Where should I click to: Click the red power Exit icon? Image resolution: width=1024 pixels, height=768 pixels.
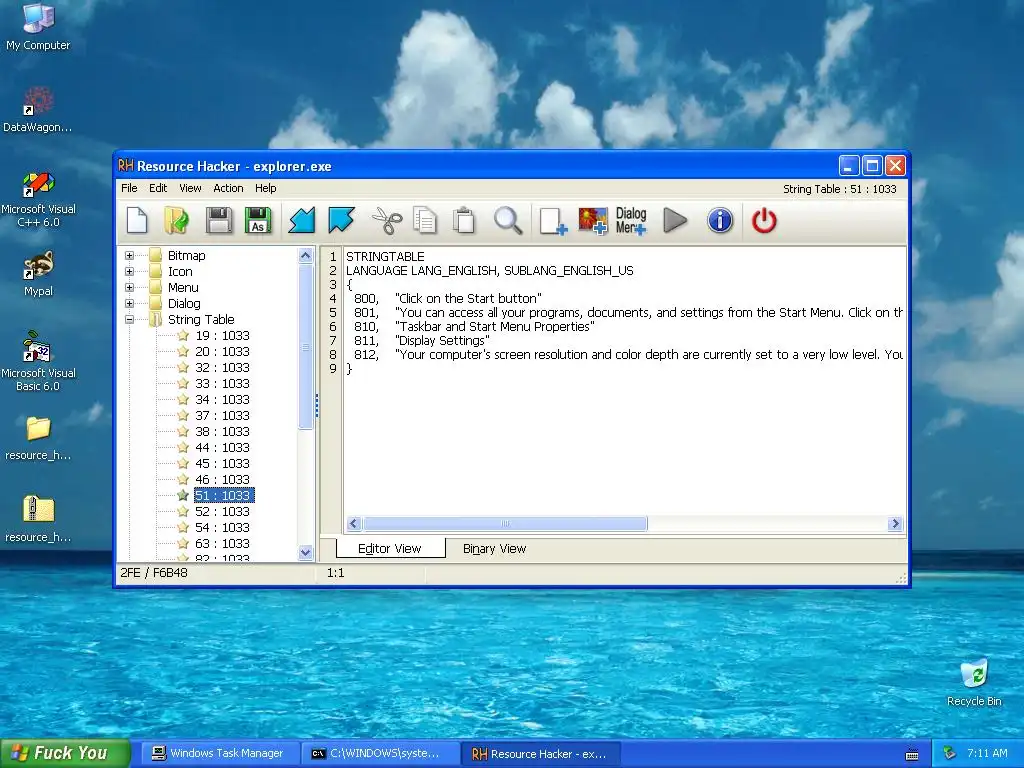tap(764, 220)
